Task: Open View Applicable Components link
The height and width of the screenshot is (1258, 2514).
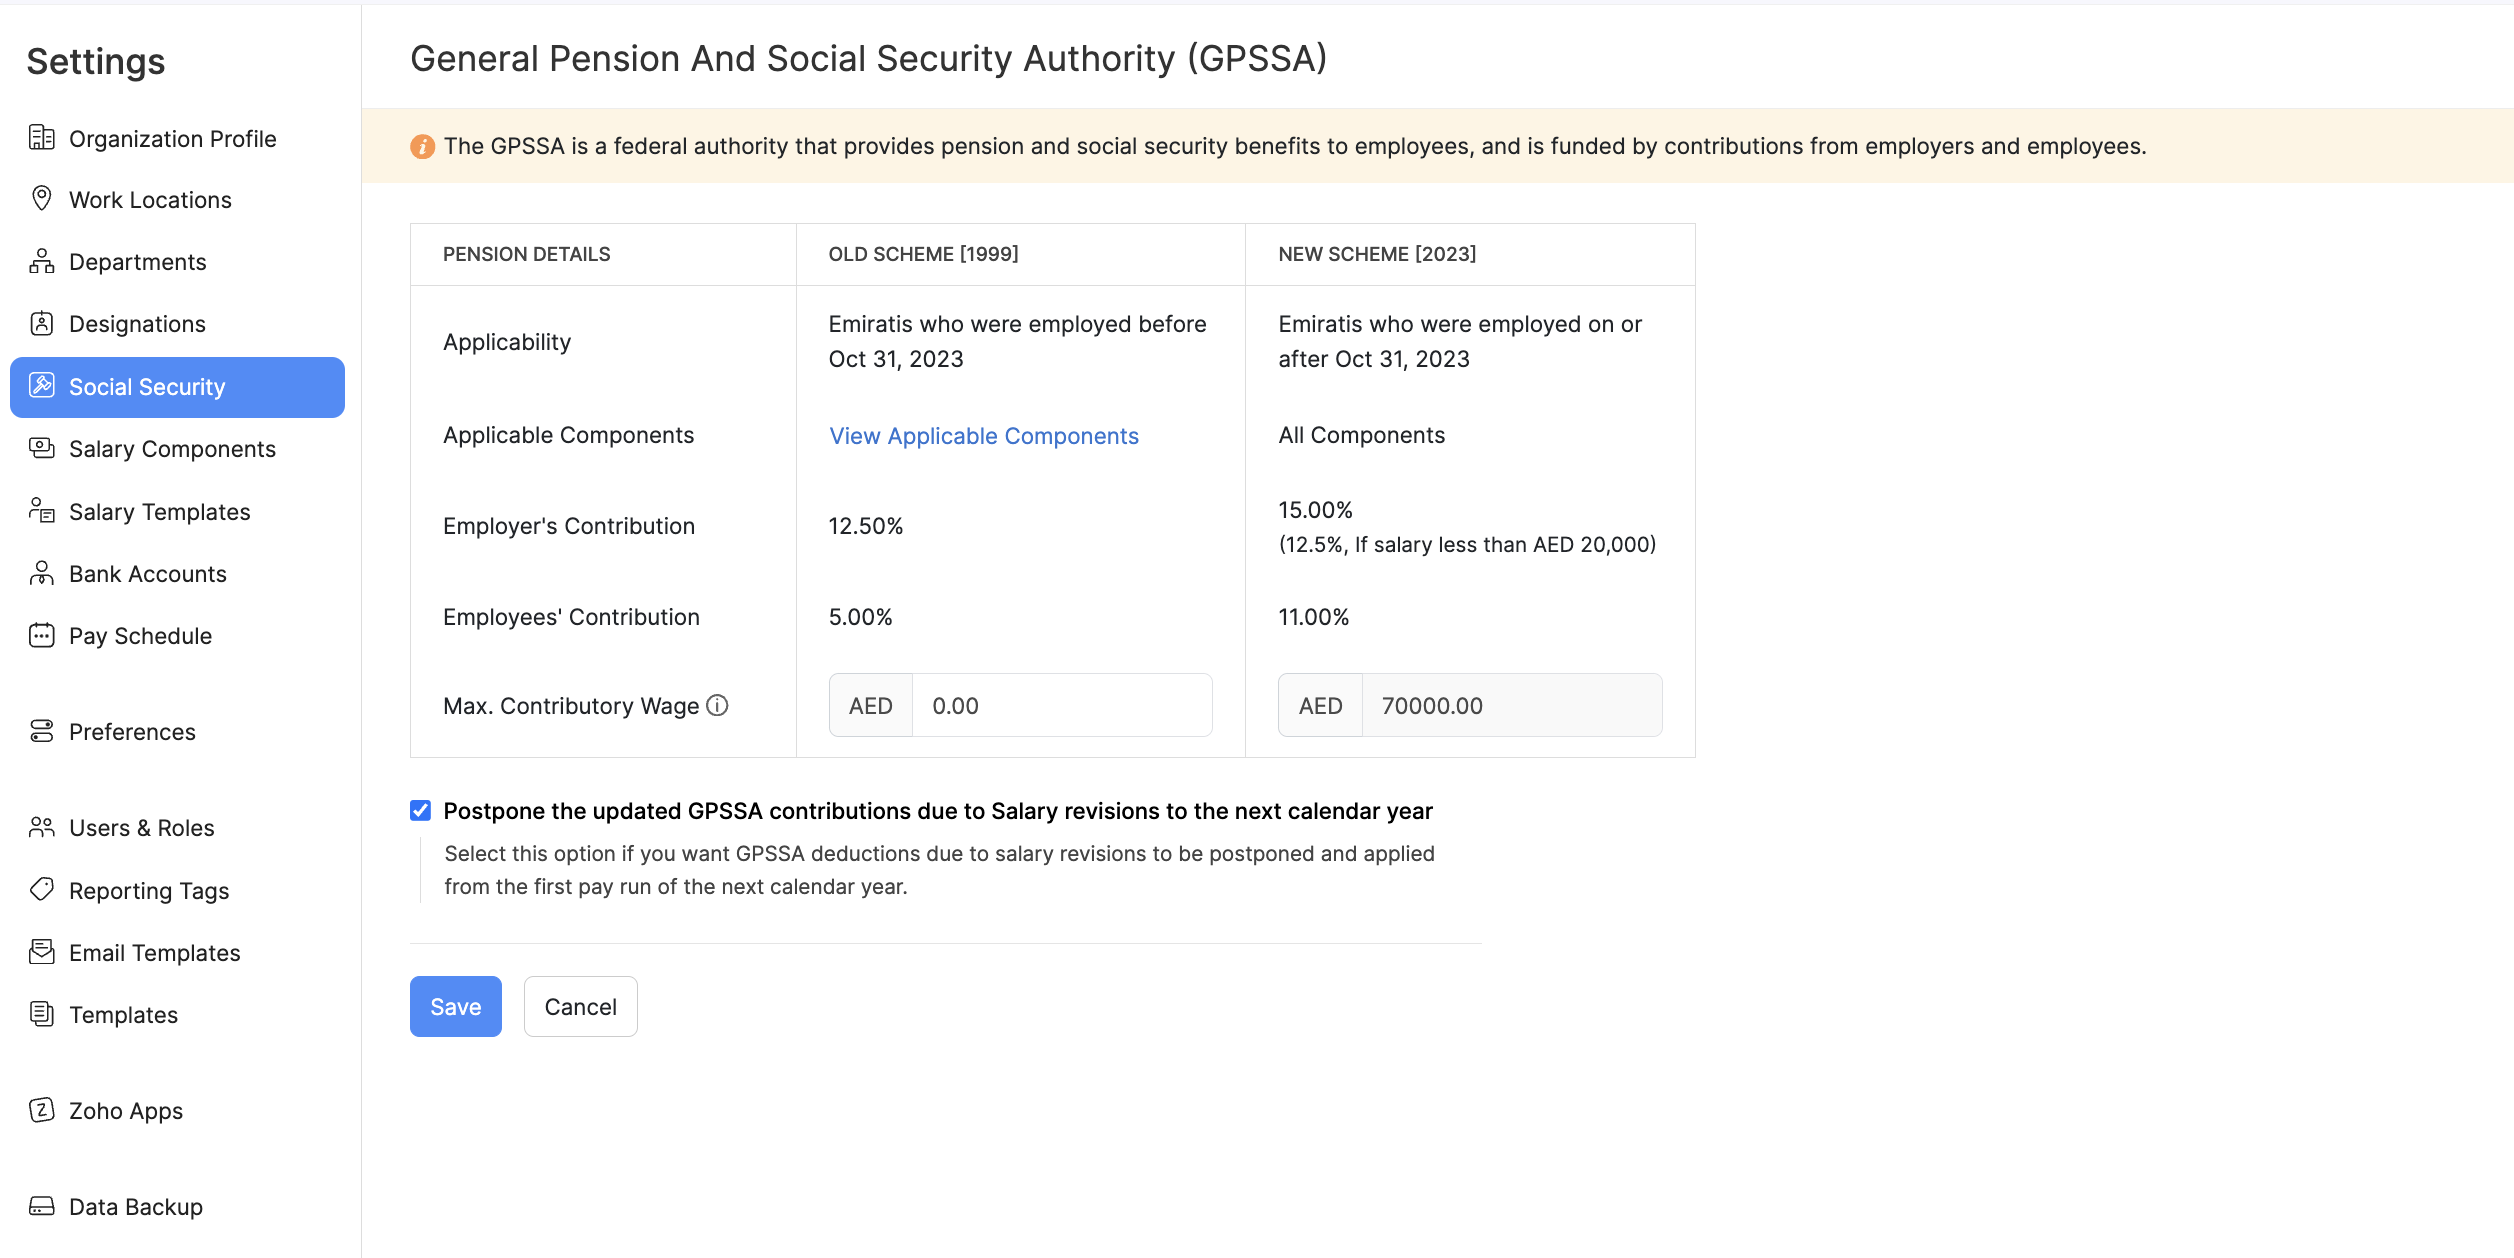Action: [983, 435]
